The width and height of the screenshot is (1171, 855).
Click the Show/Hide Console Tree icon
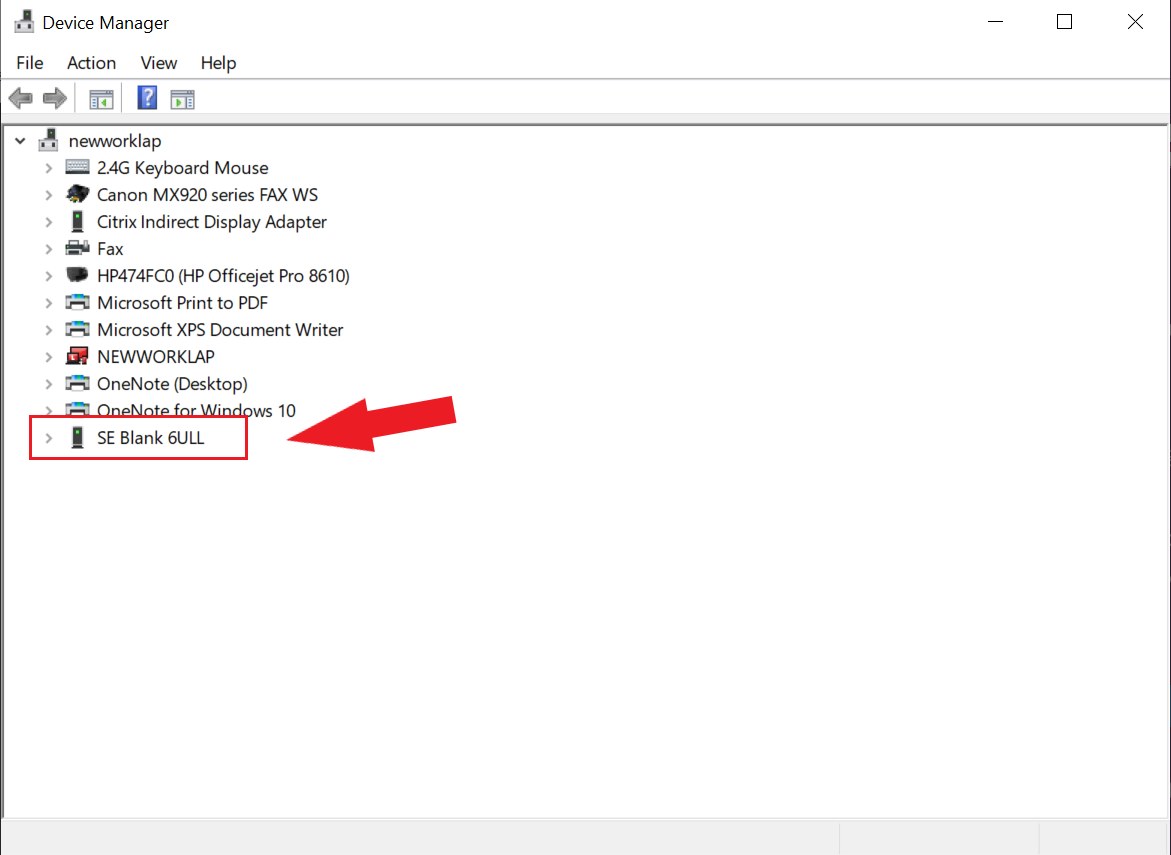(x=101, y=98)
